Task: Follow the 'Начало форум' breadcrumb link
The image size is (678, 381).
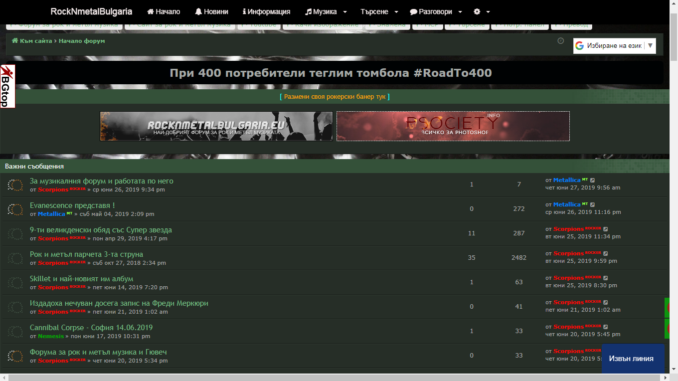Action: coord(82,41)
